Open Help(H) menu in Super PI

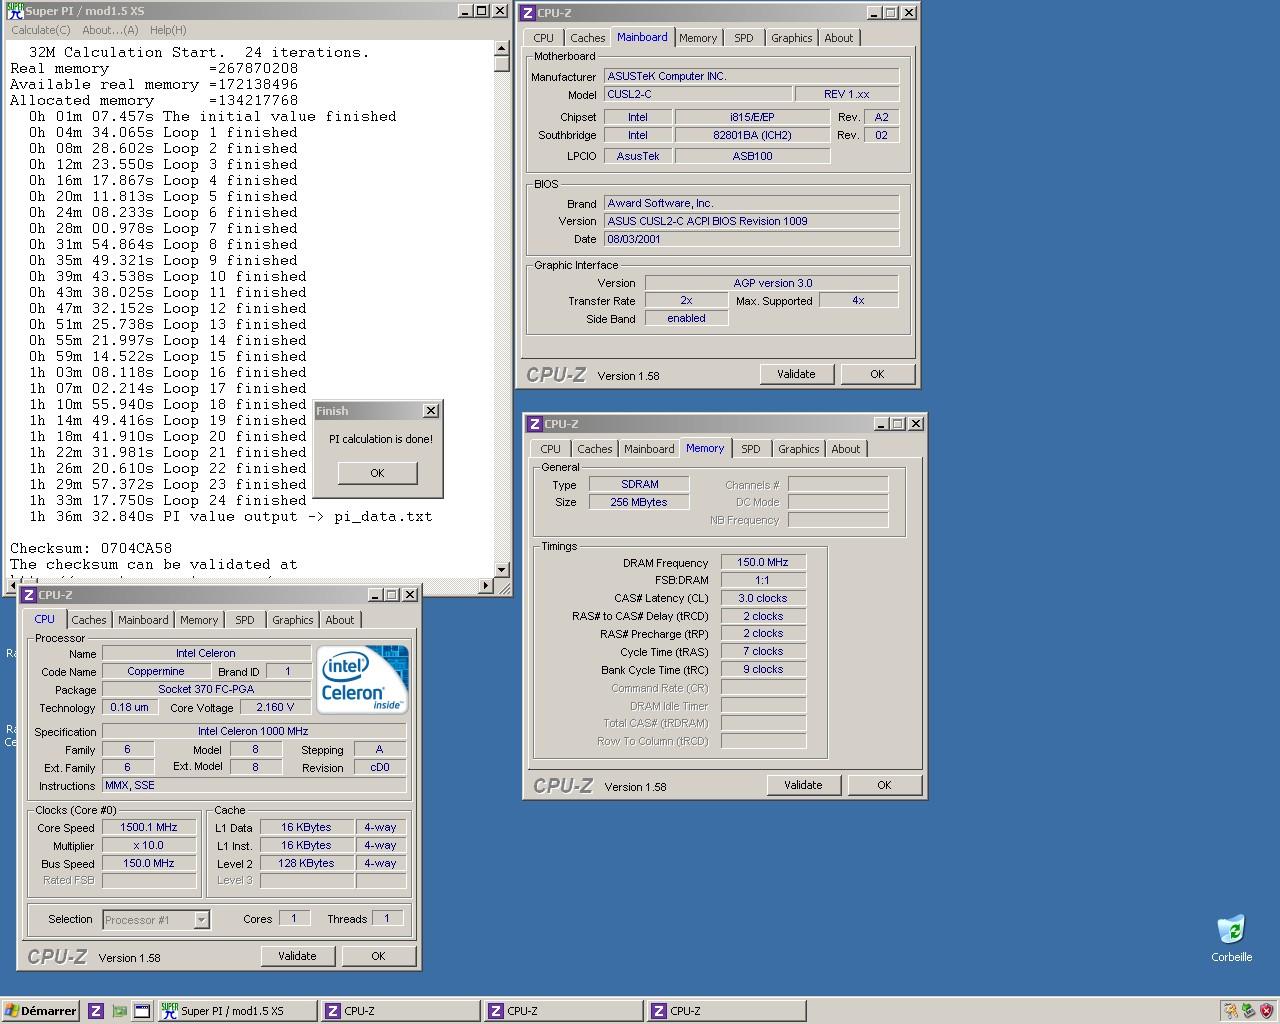tap(168, 30)
